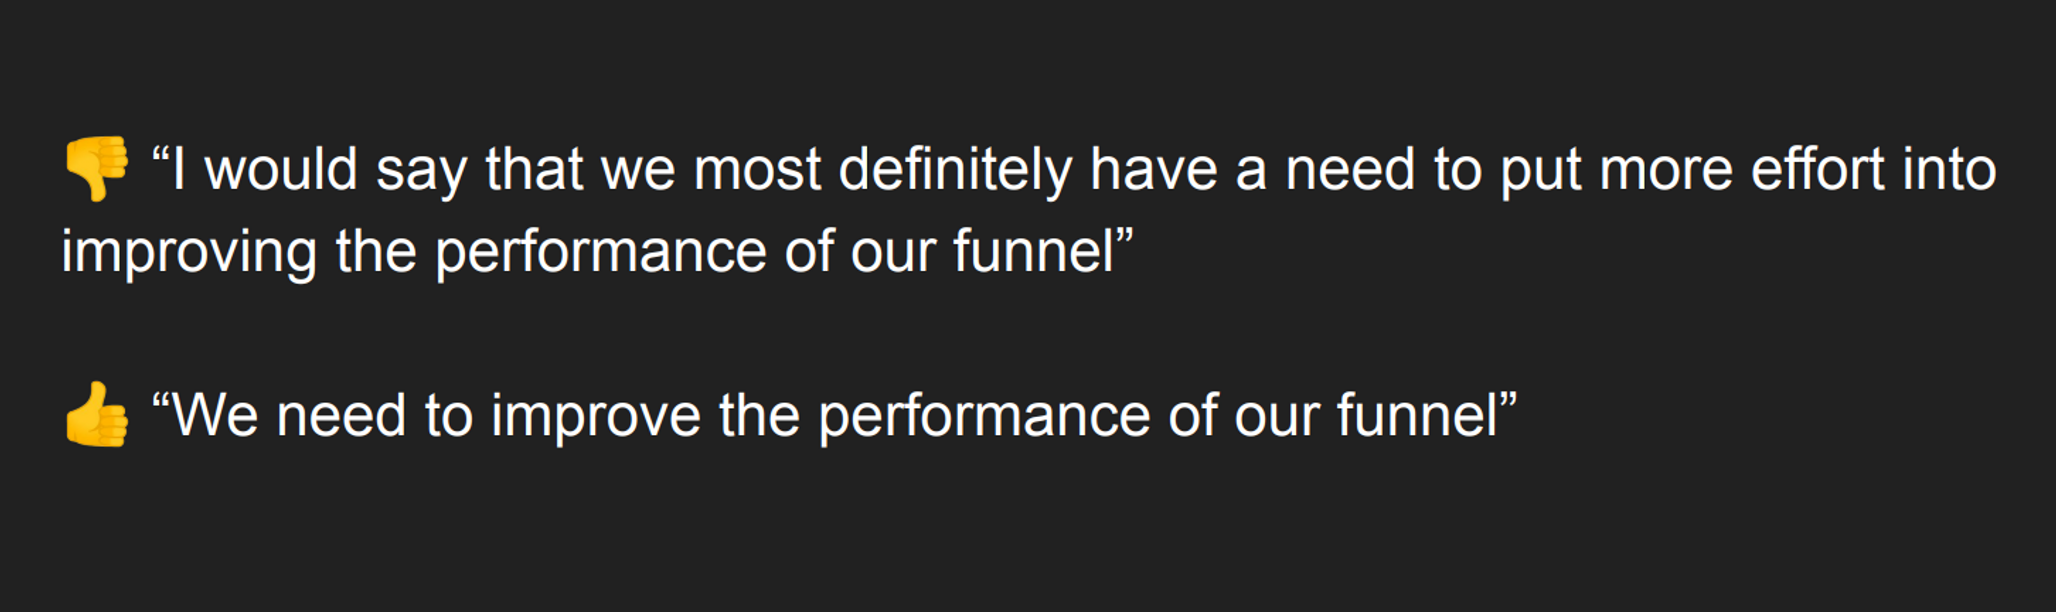The height and width of the screenshot is (612, 2056).
Task: Click the thumbs-up emoji
Action: click(96, 414)
